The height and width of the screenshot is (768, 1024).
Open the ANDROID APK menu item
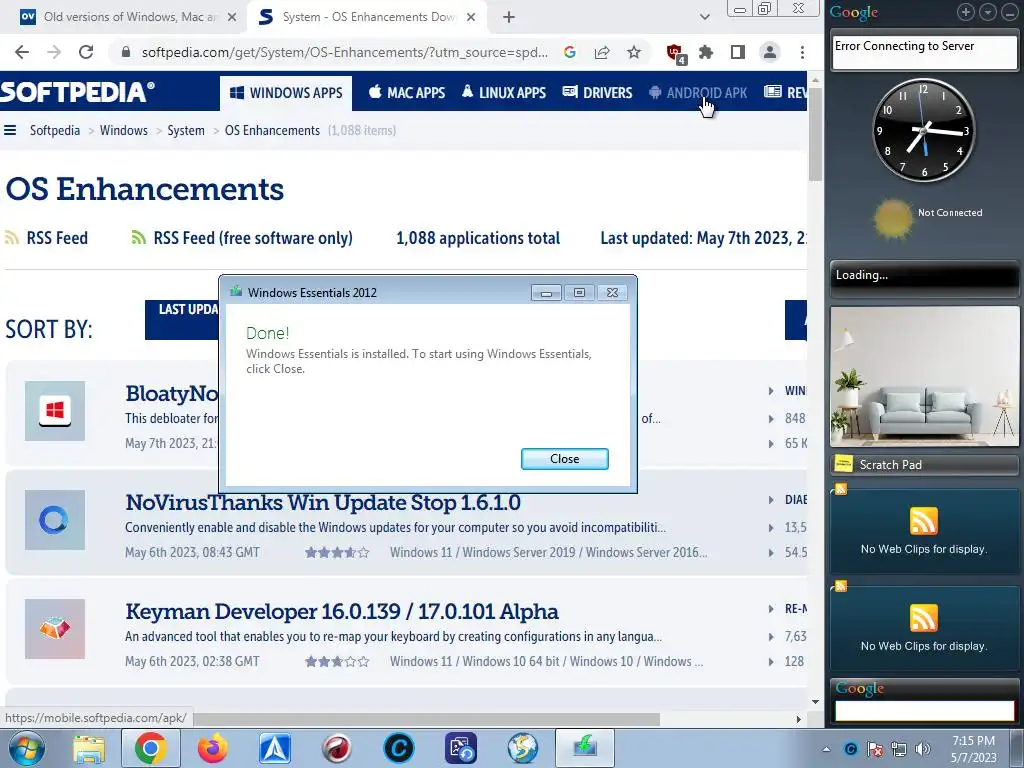pos(698,93)
